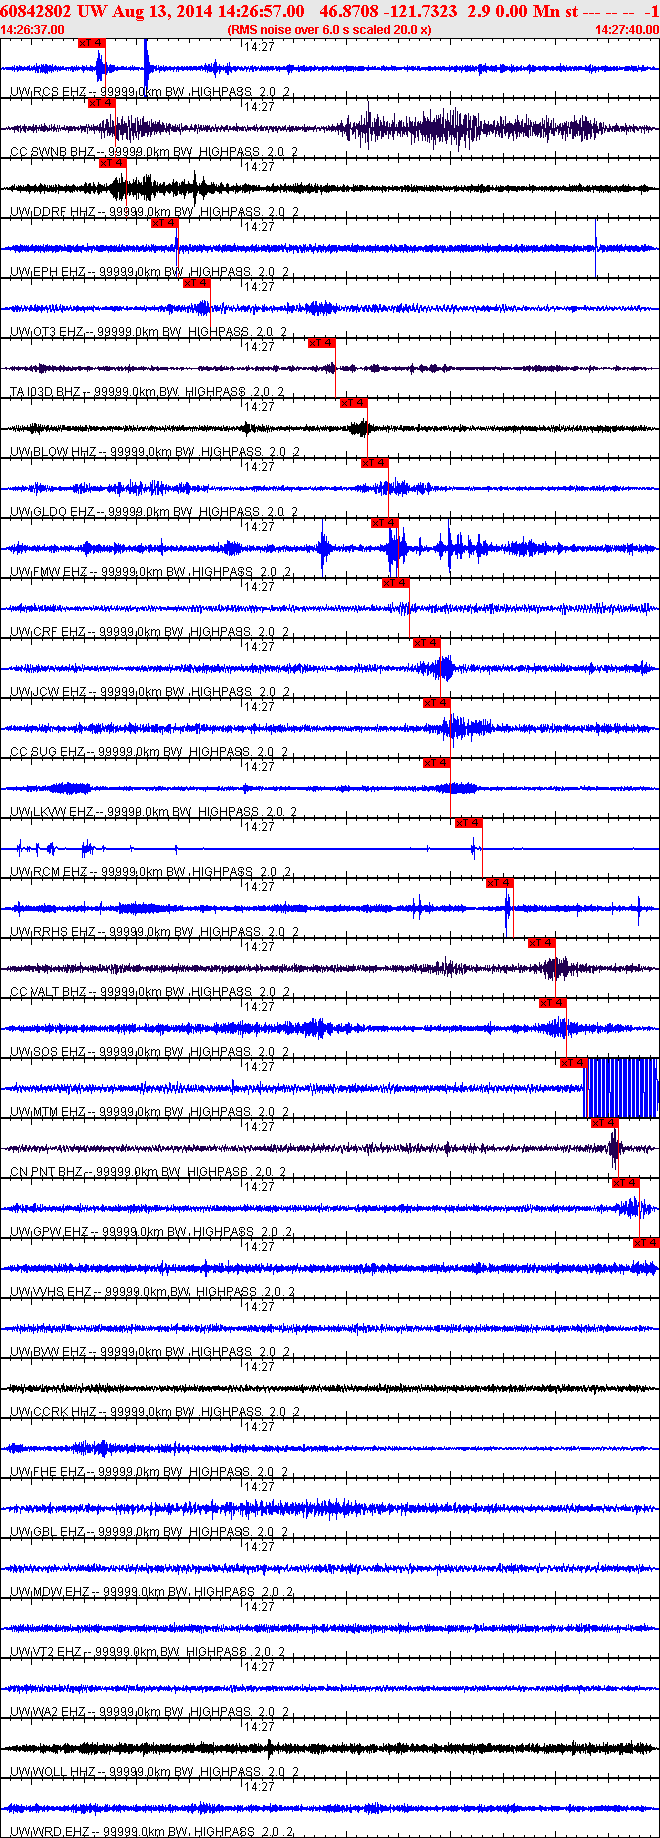Click the red pick marker on the SOS EHZ trace
The width and height of the screenshot is (660, 1838).
pyautogui.click(x=553, y=1003)
